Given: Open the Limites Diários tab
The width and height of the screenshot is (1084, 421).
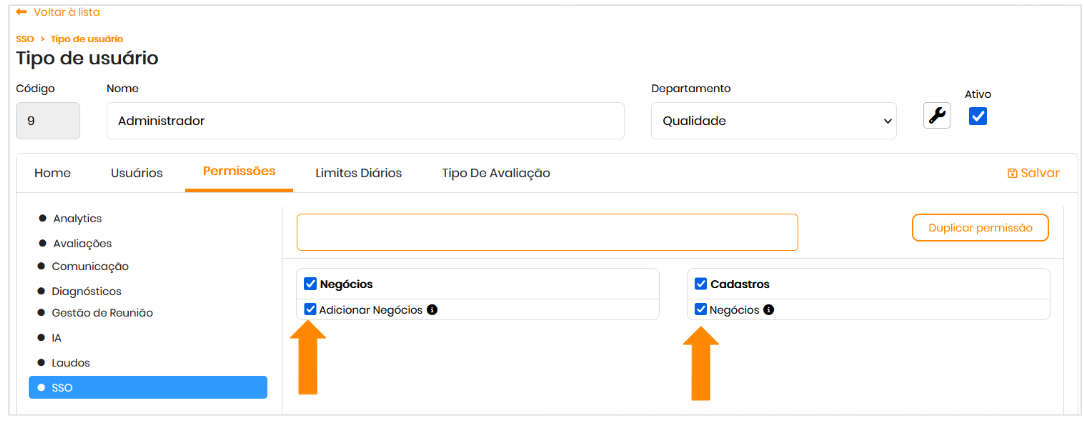Looking at the screenshot, I should pos(358,173).
